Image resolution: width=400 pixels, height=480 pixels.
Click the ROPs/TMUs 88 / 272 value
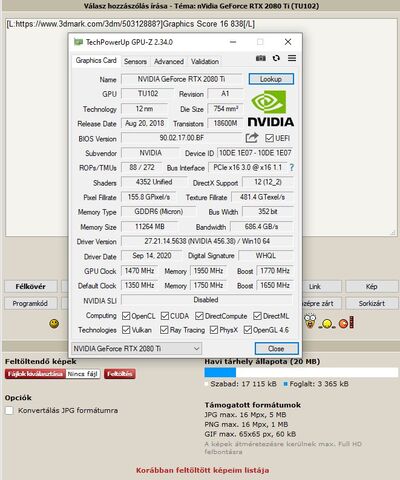[142, 167]
